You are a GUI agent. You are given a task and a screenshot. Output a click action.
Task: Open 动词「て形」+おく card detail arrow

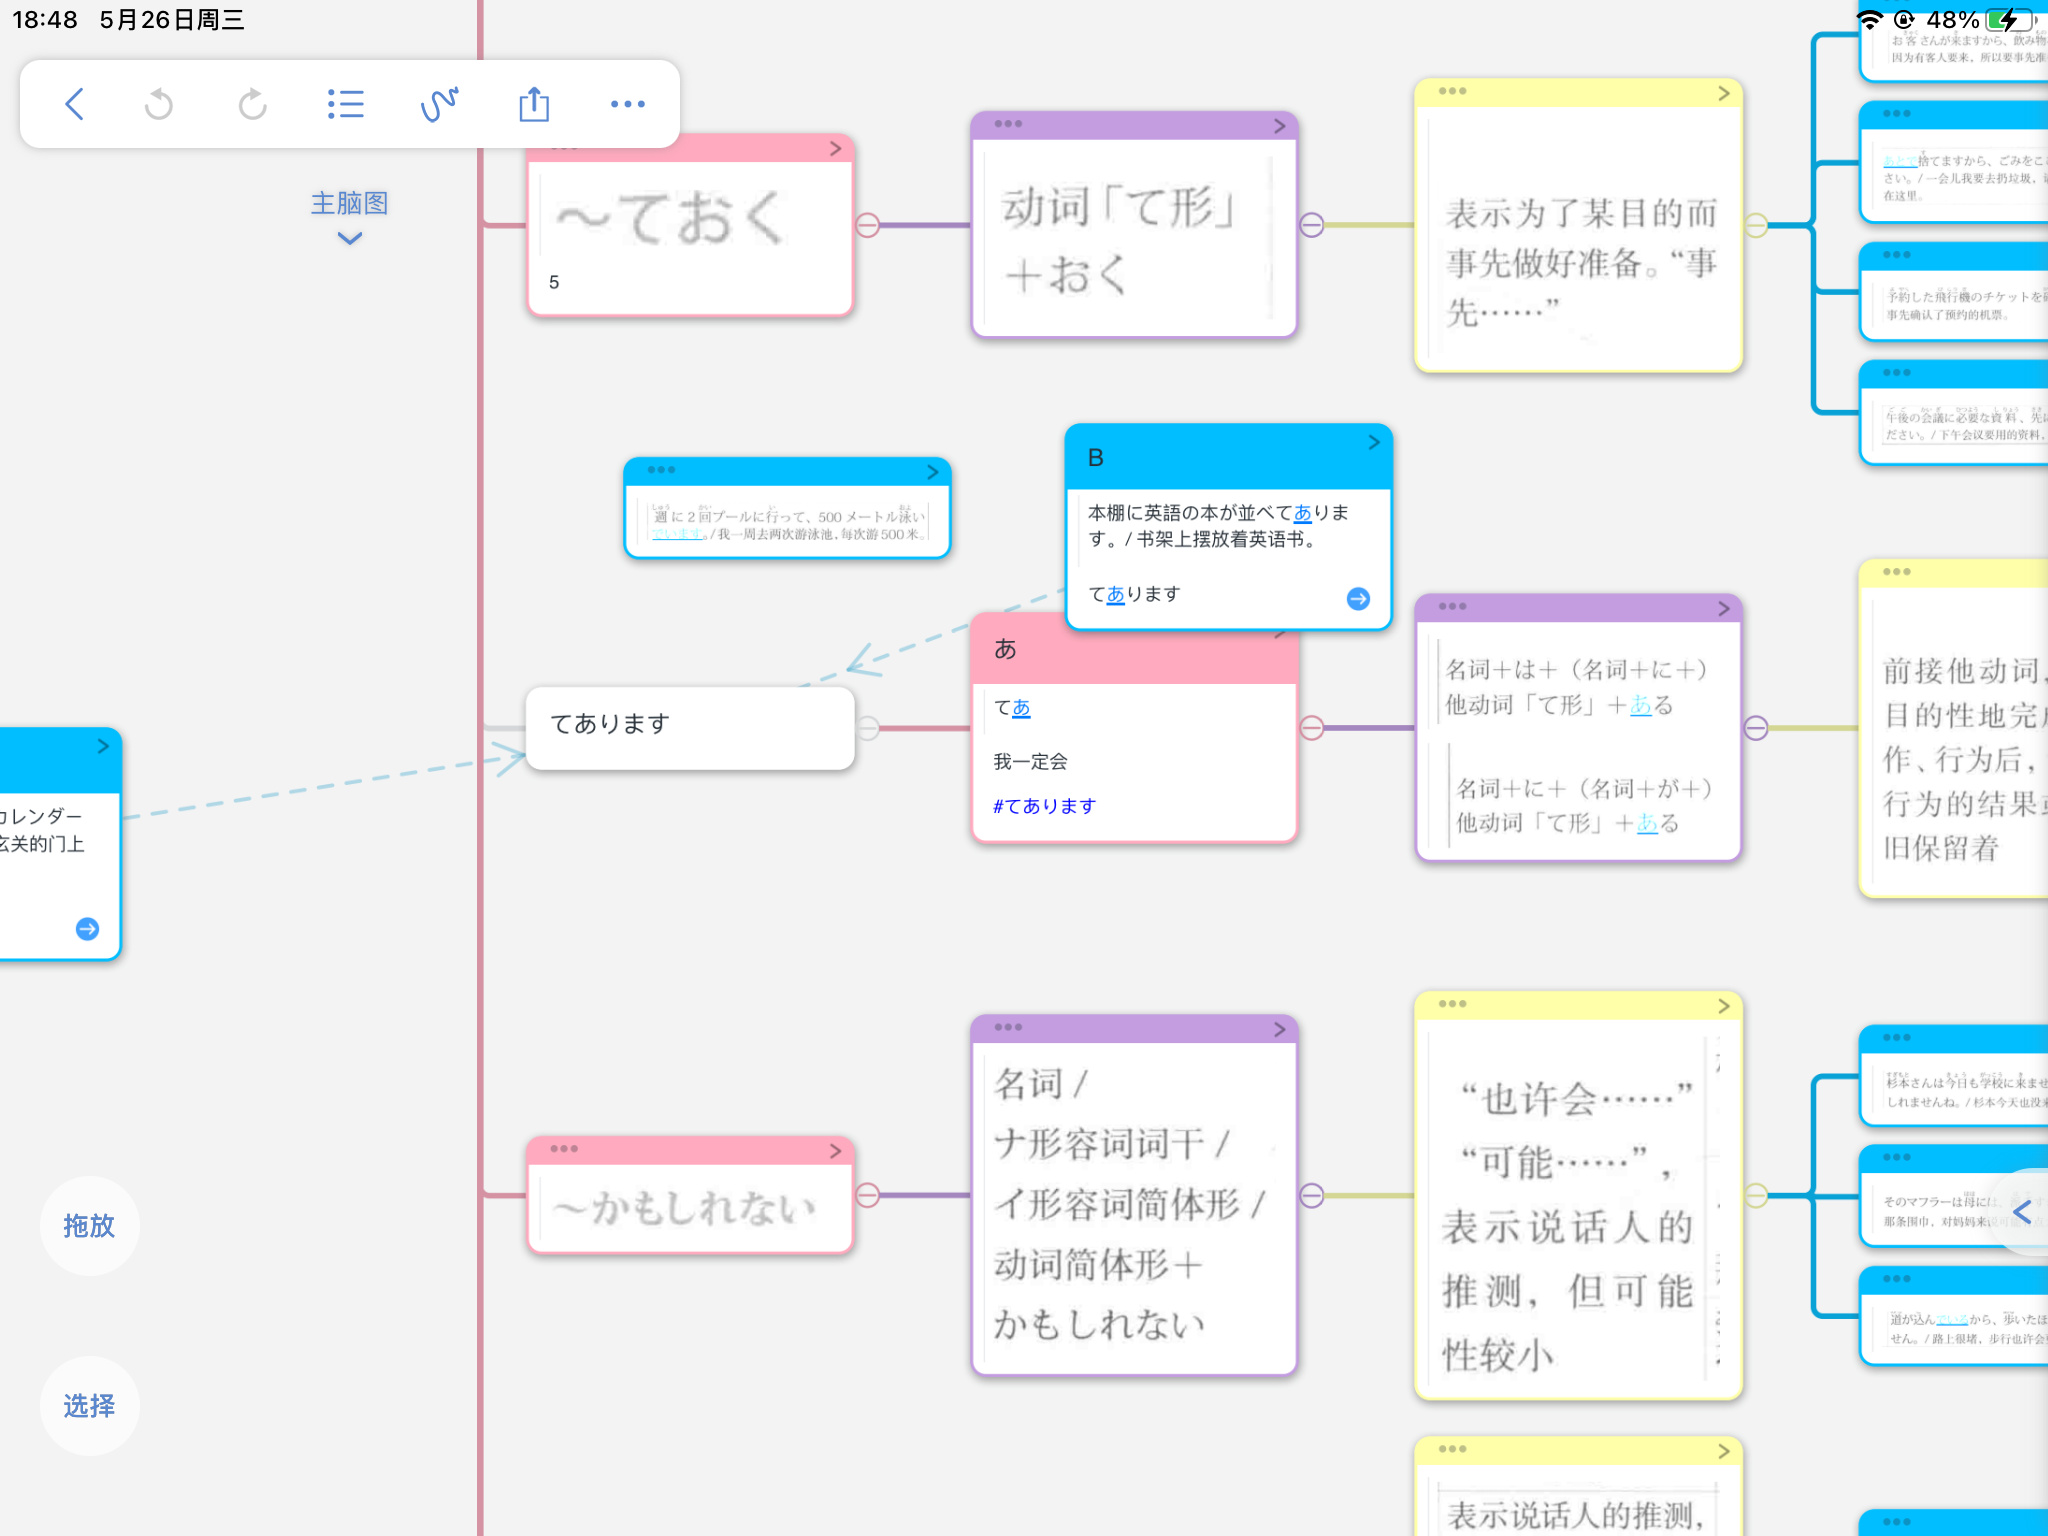1279,126
